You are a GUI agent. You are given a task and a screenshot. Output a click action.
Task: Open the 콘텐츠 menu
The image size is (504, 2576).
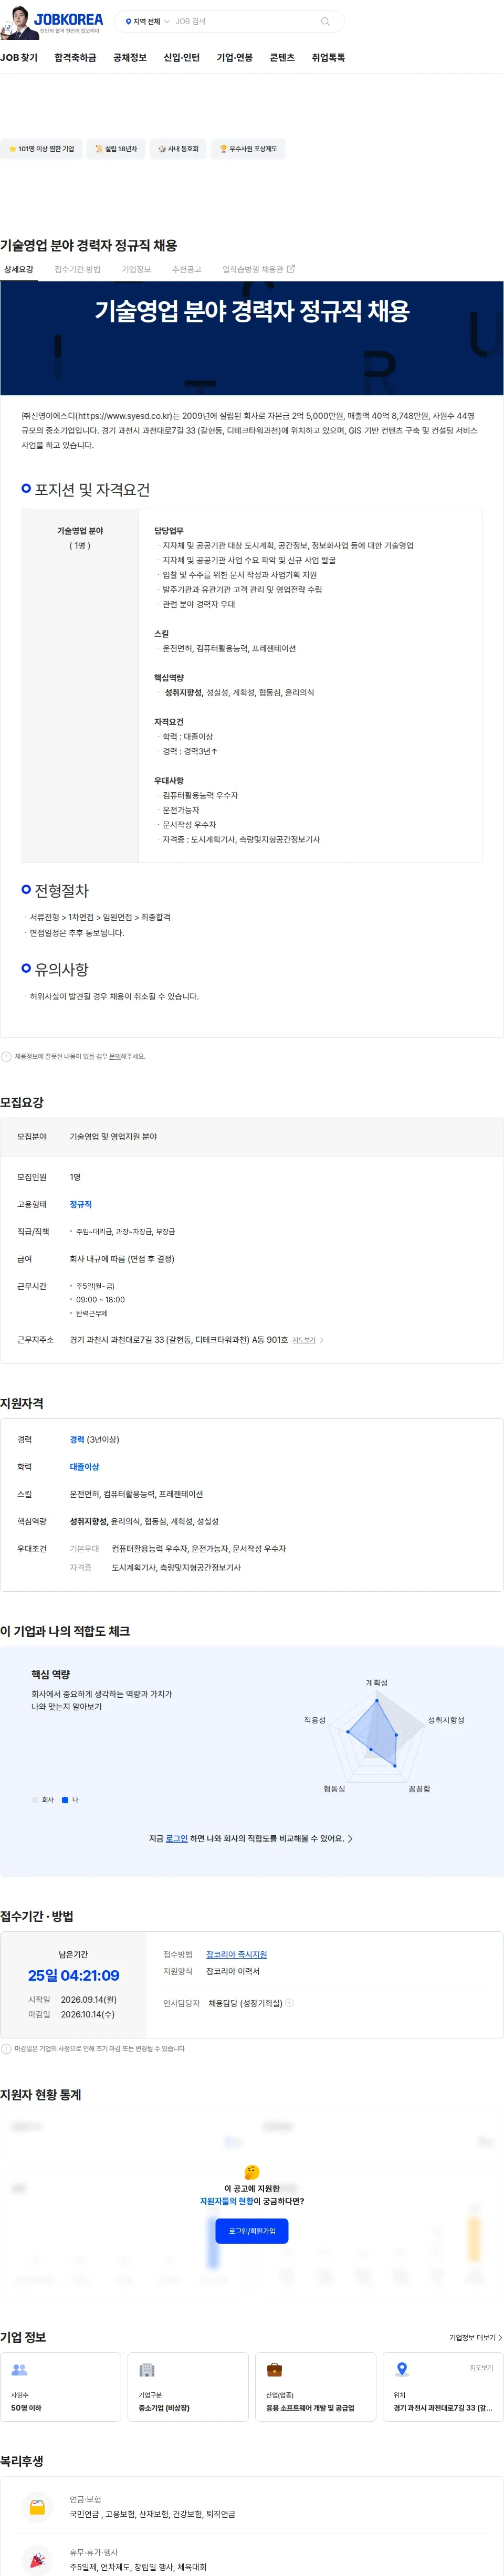[282, 58]
